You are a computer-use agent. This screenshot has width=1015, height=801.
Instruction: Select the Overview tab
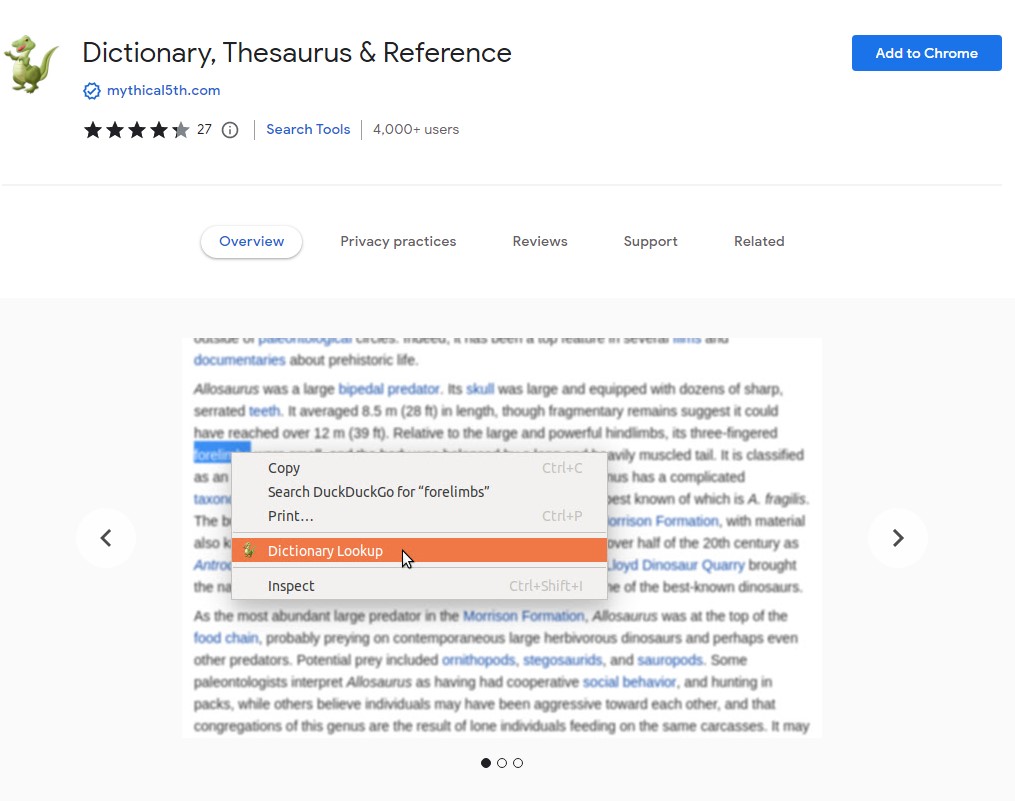pyautogui.click(x=251, y=241)
